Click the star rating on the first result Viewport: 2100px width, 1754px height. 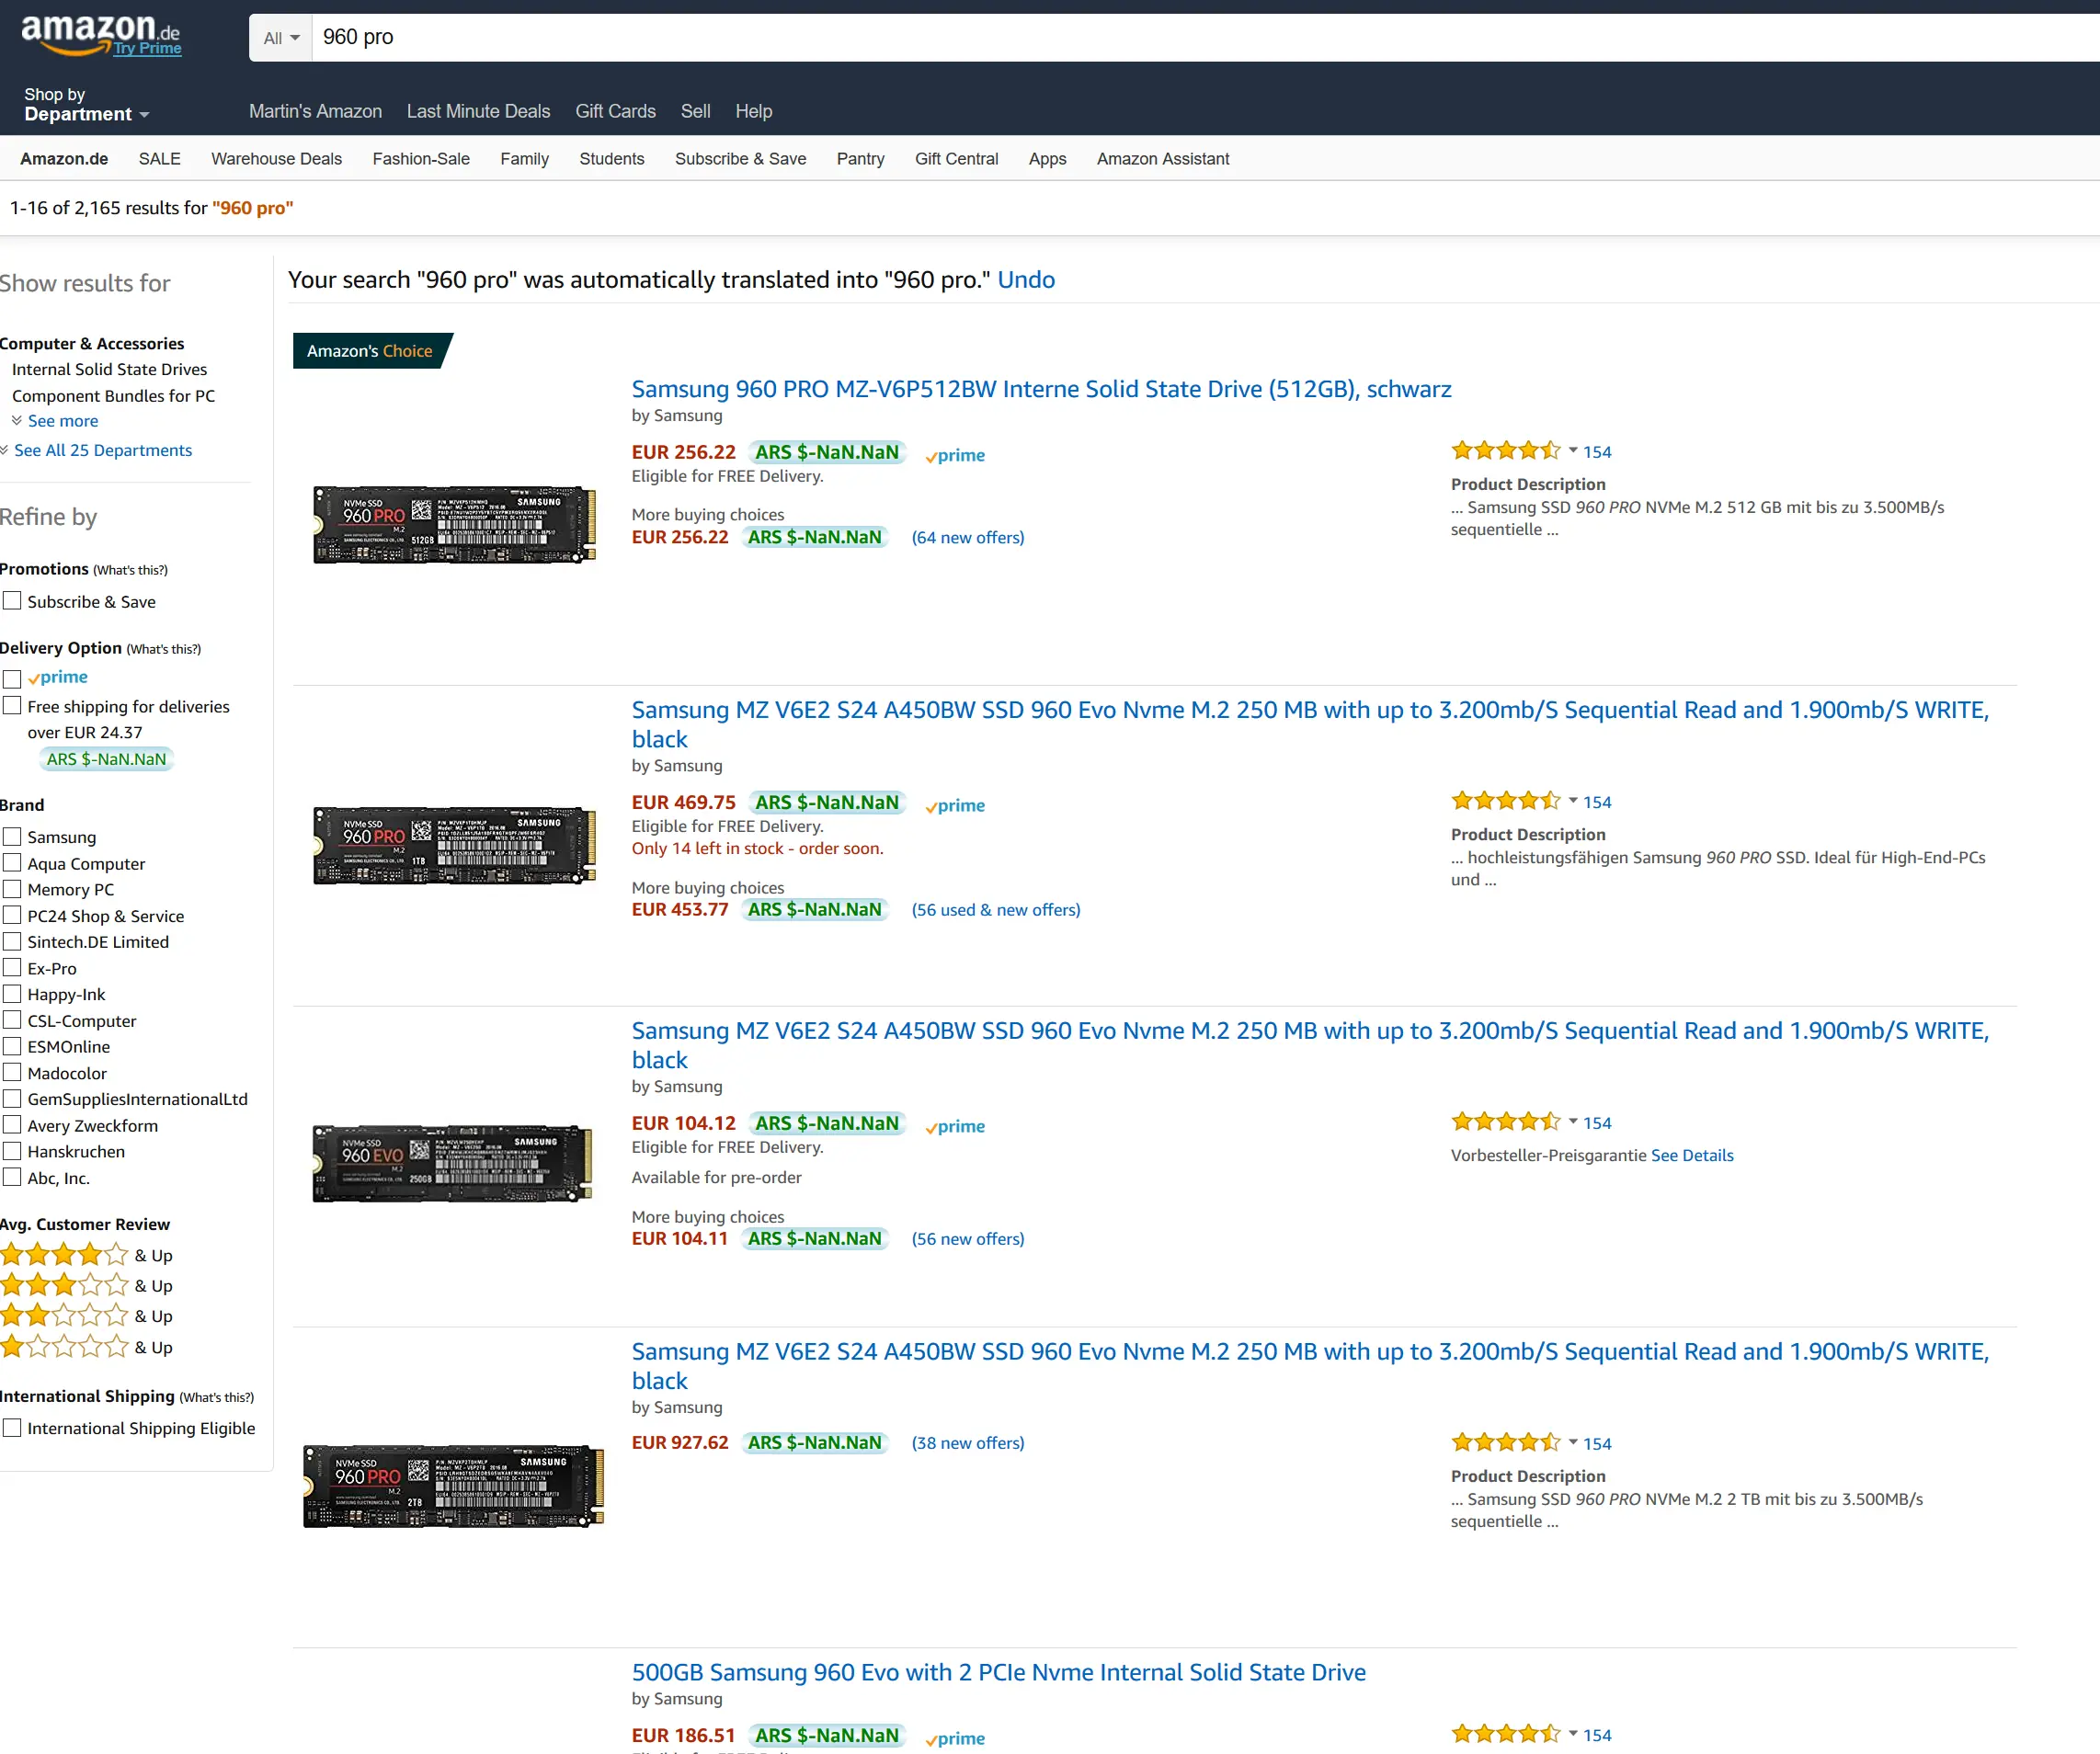[1506, 450]
